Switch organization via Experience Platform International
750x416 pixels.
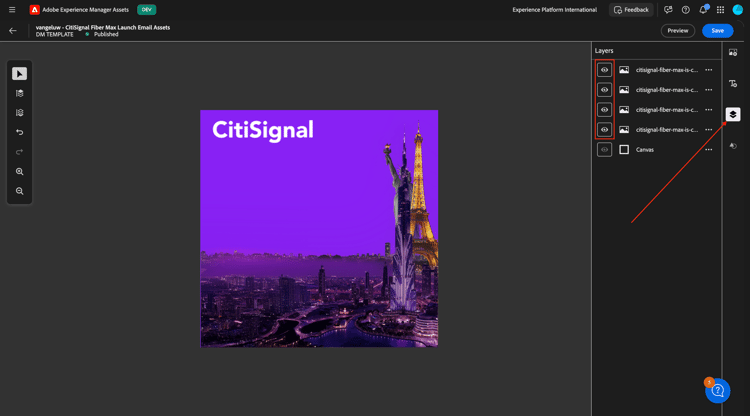click(x=554, y=10)
